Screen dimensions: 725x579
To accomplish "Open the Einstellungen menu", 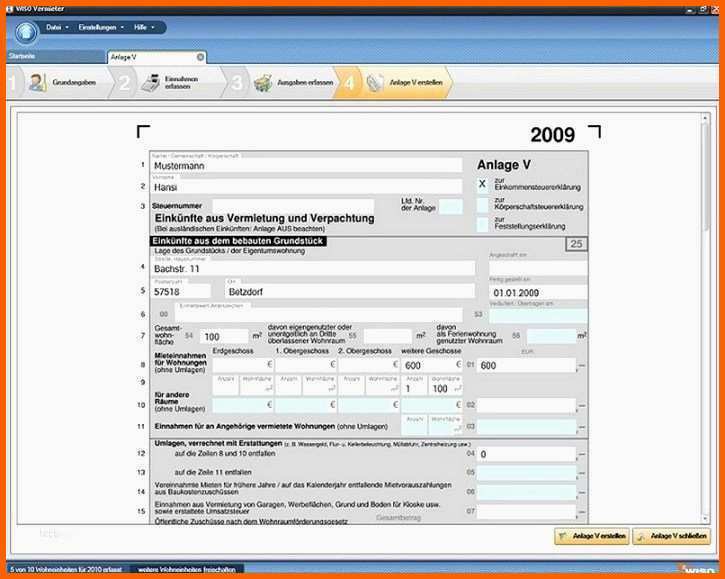I will pos(101,27).
